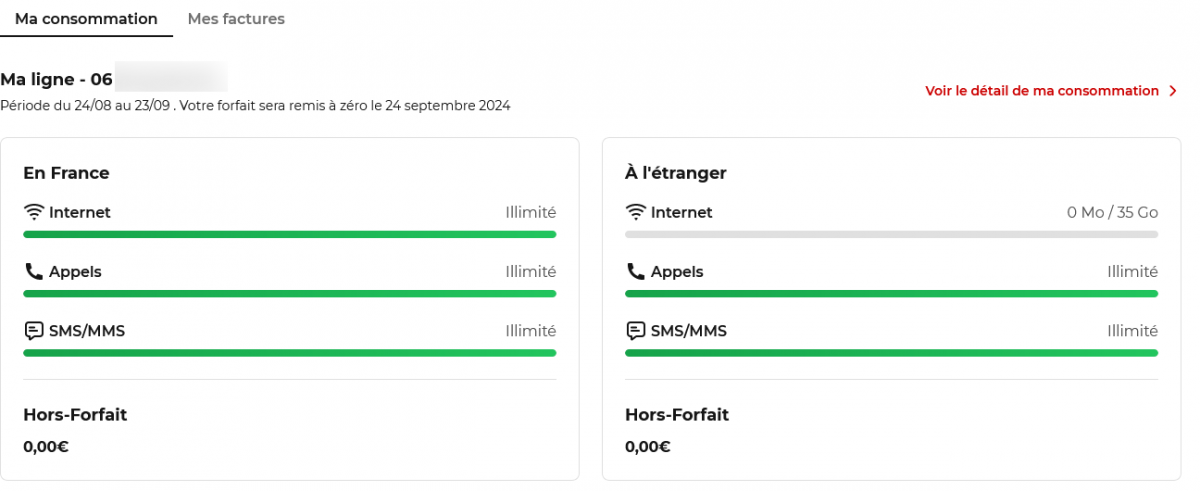Click the phone icon under À l'étranger
Image resolution: width=1200 pixels, height=491 pixels.
636,271
